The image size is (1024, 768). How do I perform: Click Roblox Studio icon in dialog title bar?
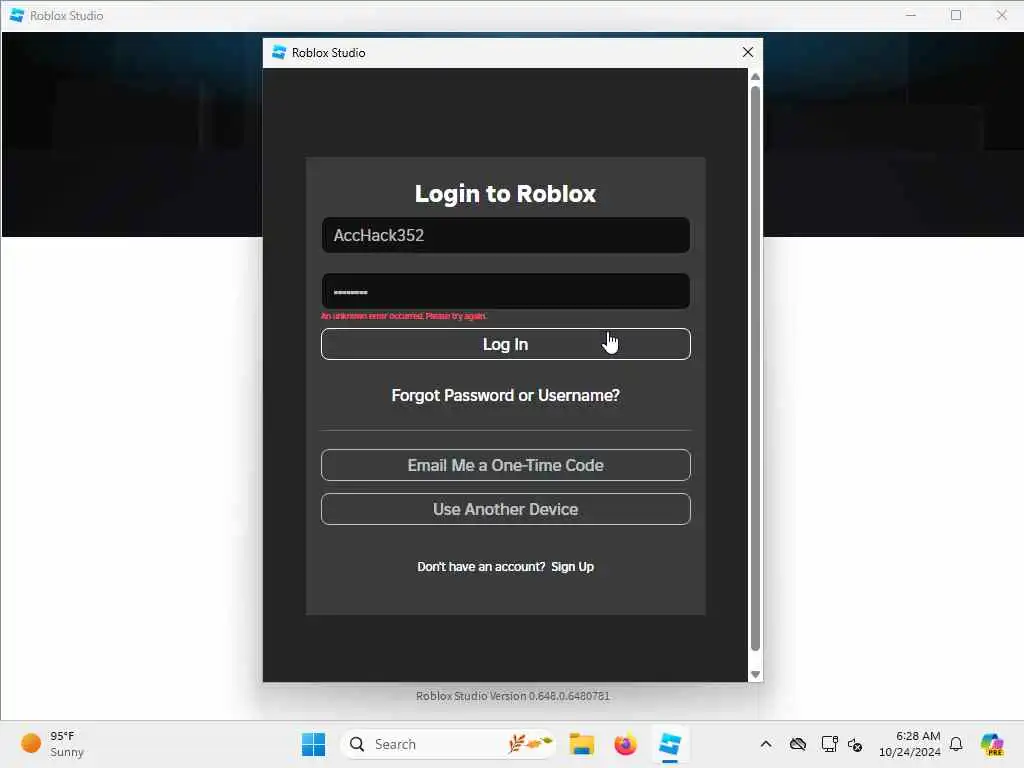click(x=279, y=52)
